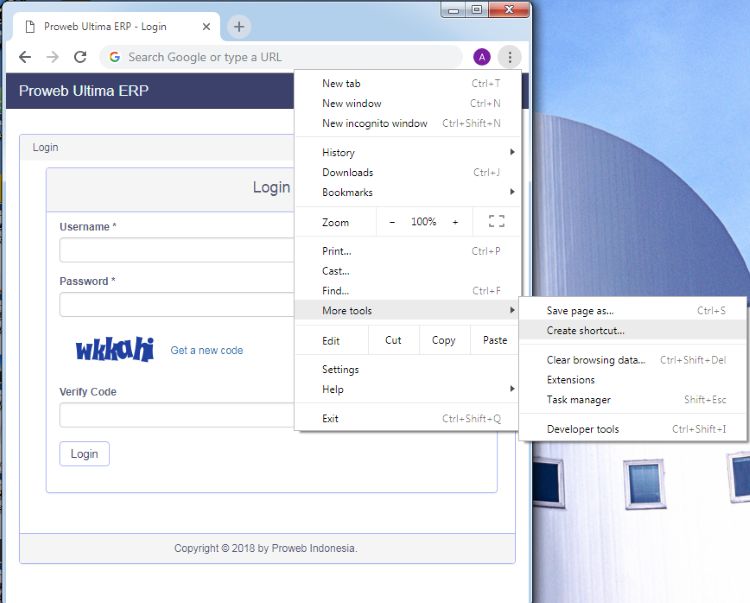Click Copy in the Edit row
750x603 pixels.
tap(444, 340)
